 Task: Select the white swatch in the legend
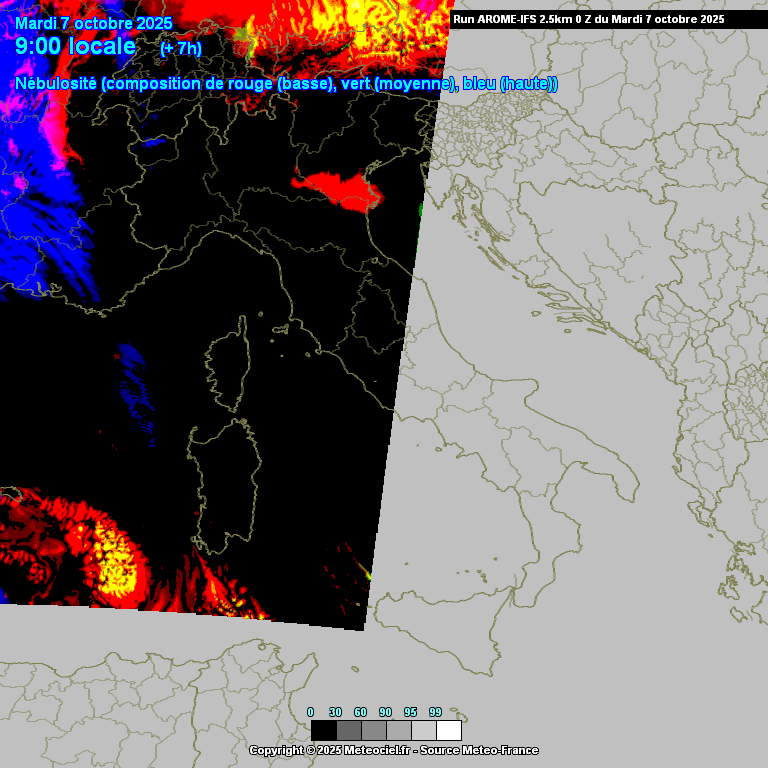449,730
